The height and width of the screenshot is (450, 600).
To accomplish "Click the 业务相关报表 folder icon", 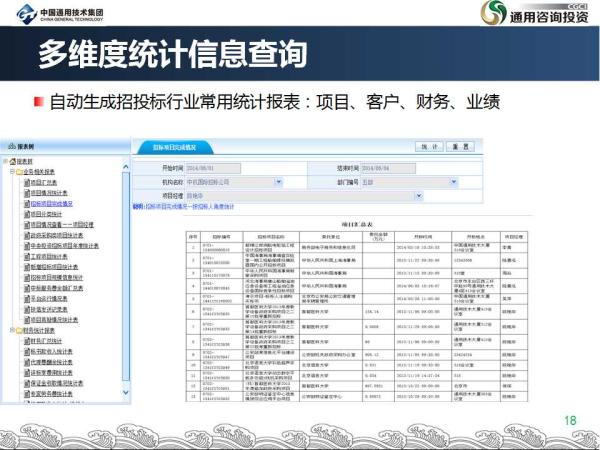I will click(x=20, y=172).
